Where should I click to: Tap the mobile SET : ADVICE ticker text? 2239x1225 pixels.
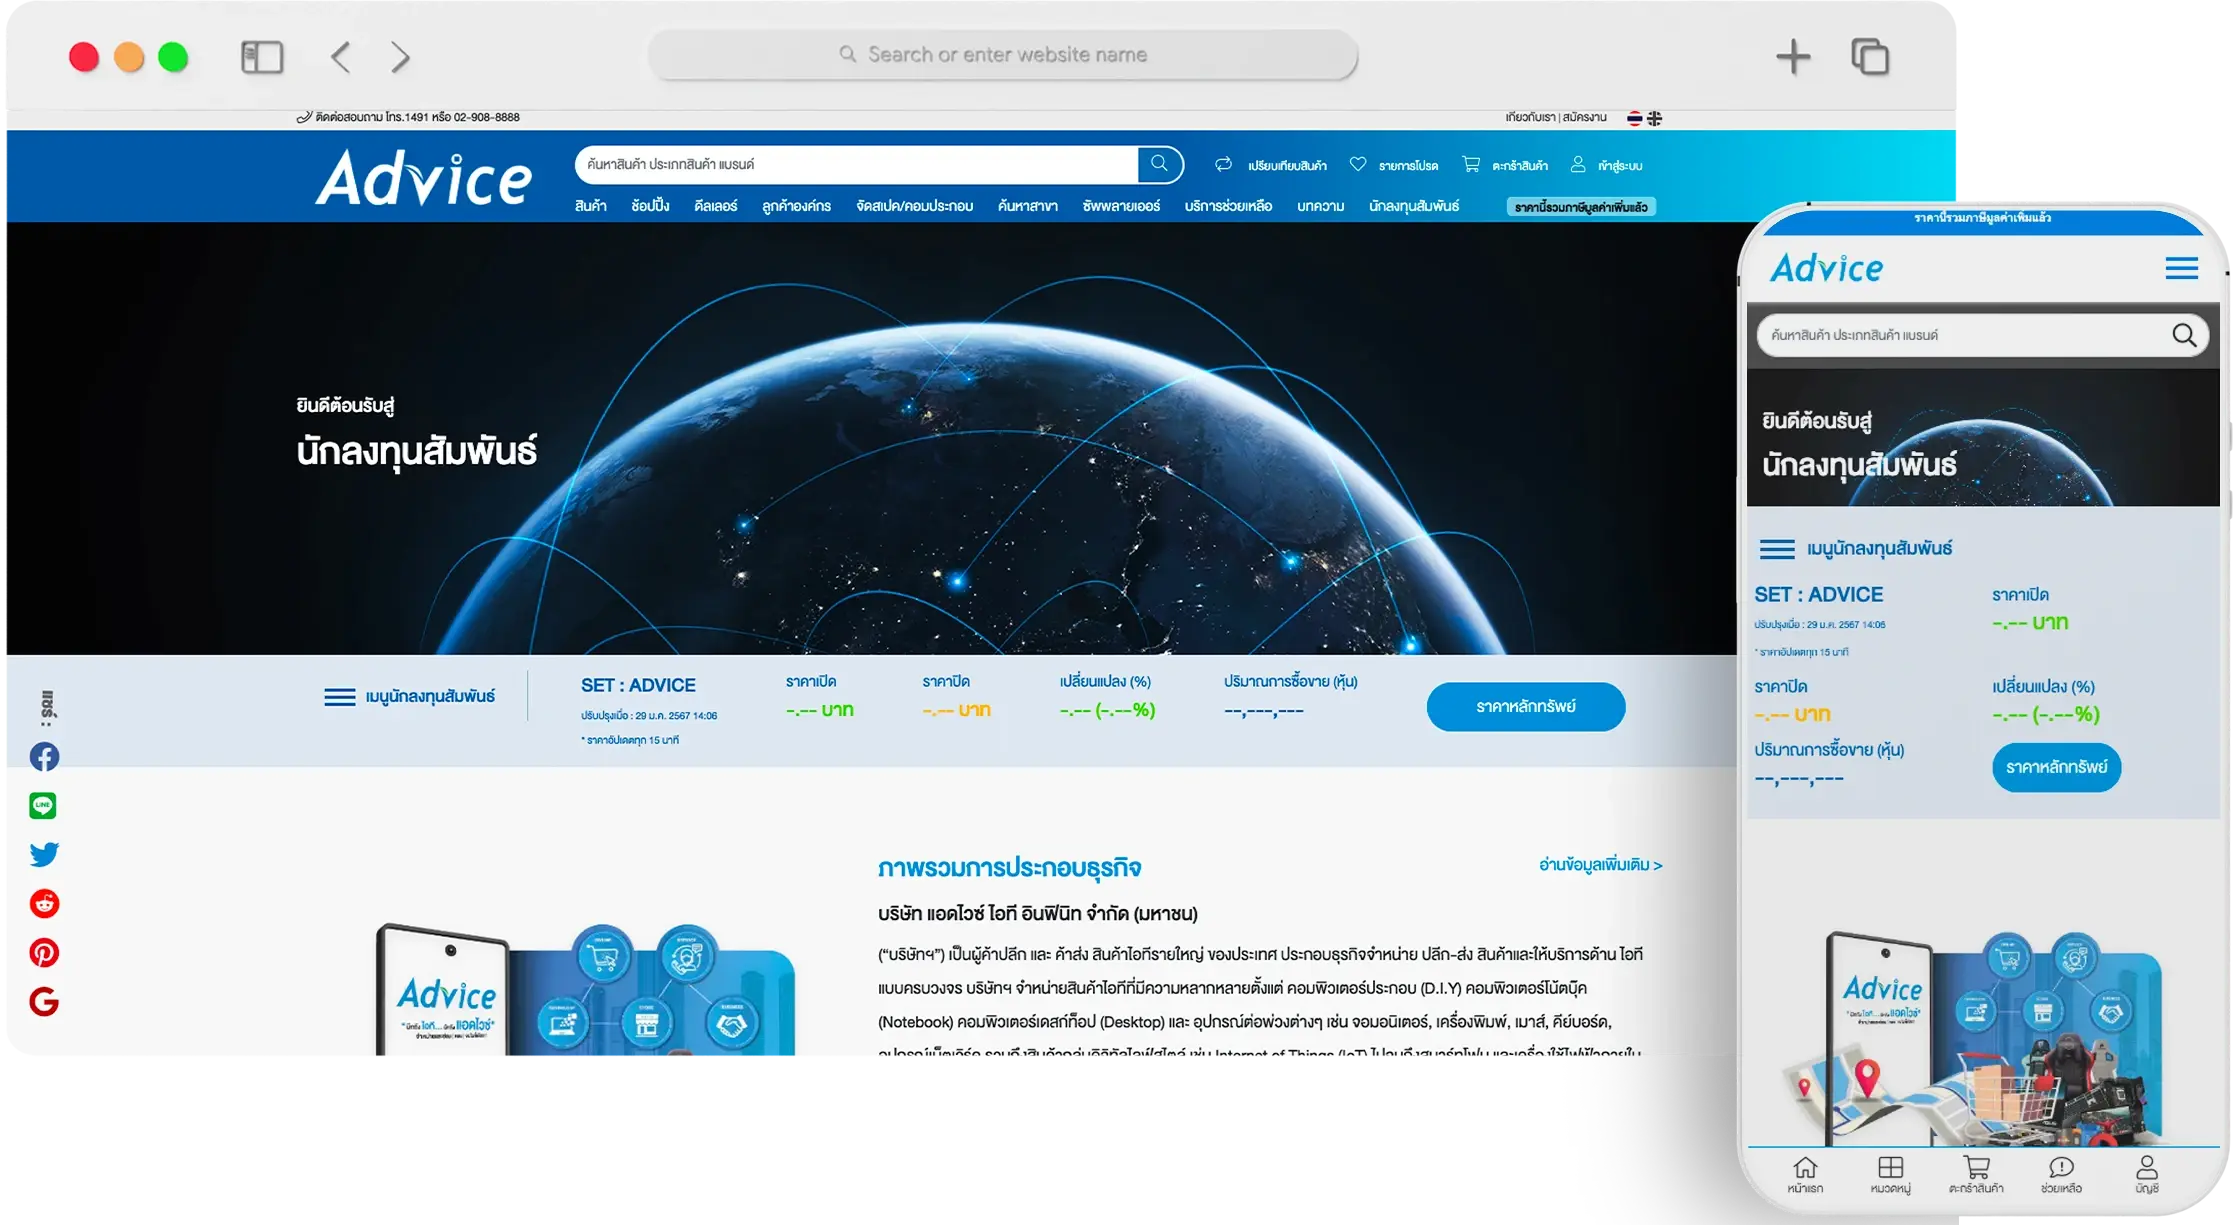tap(1818, 595)
